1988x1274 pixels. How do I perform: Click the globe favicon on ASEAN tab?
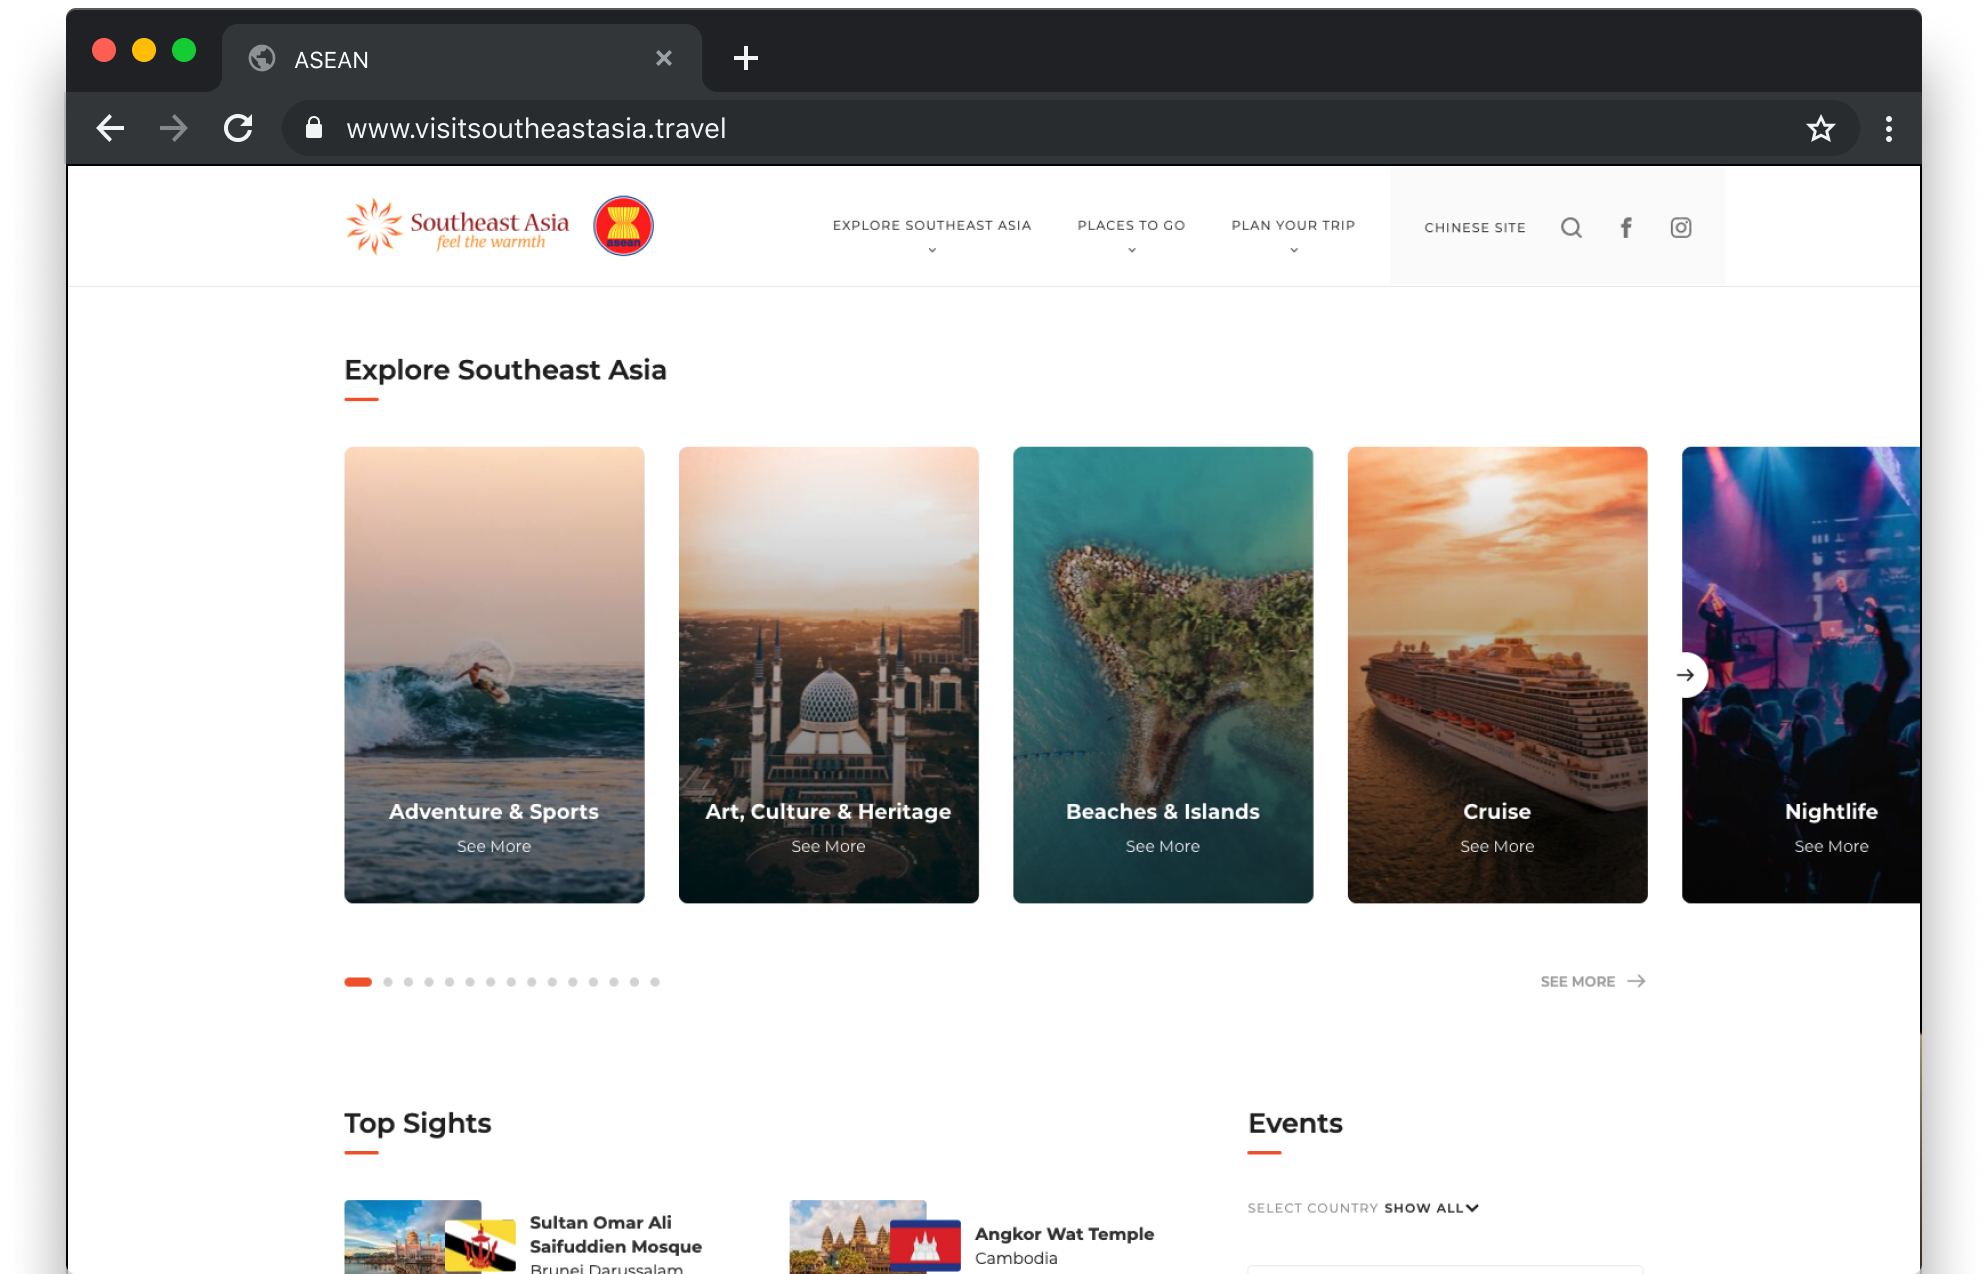(x=262, y=59)
